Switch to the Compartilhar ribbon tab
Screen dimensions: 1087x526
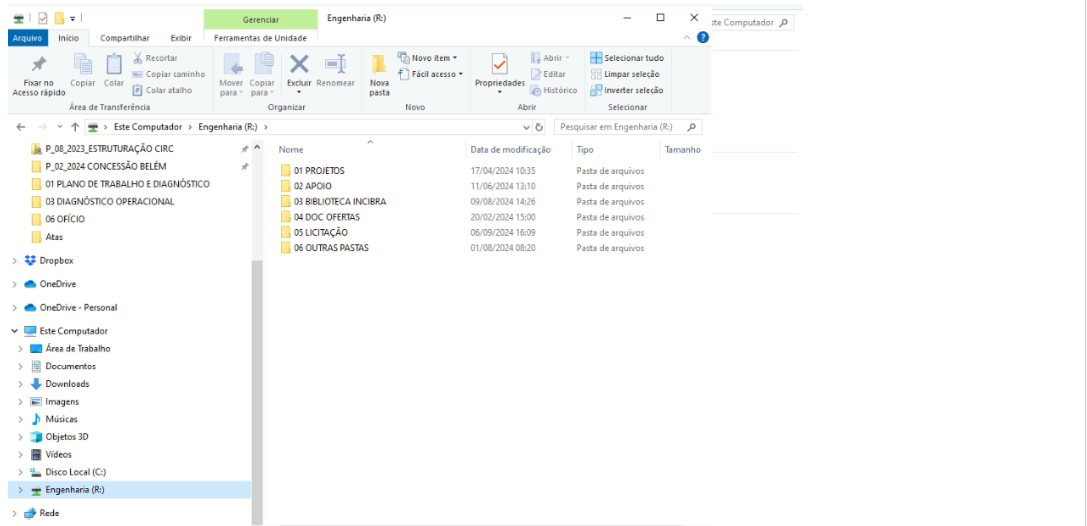pyautogui.click(x=125, y=38)
